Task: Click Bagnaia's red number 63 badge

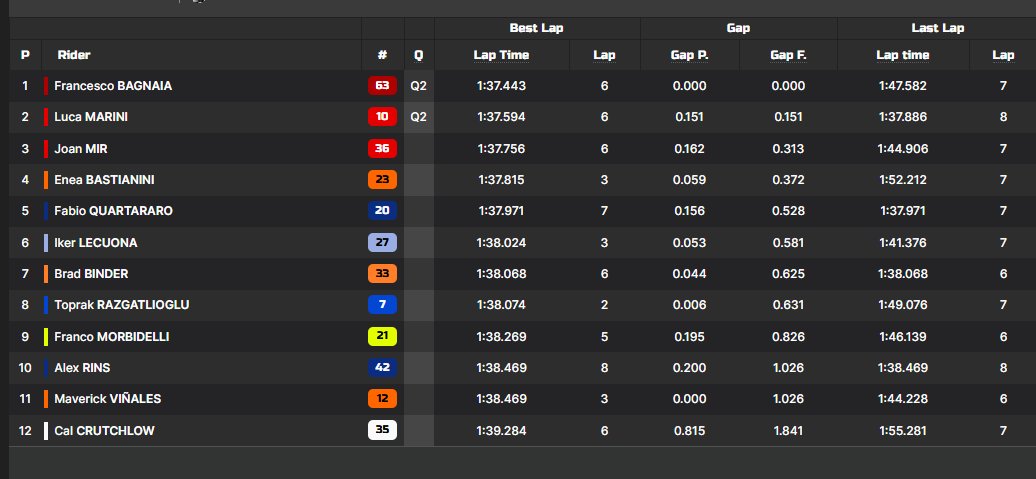Action: click(382, 86)
